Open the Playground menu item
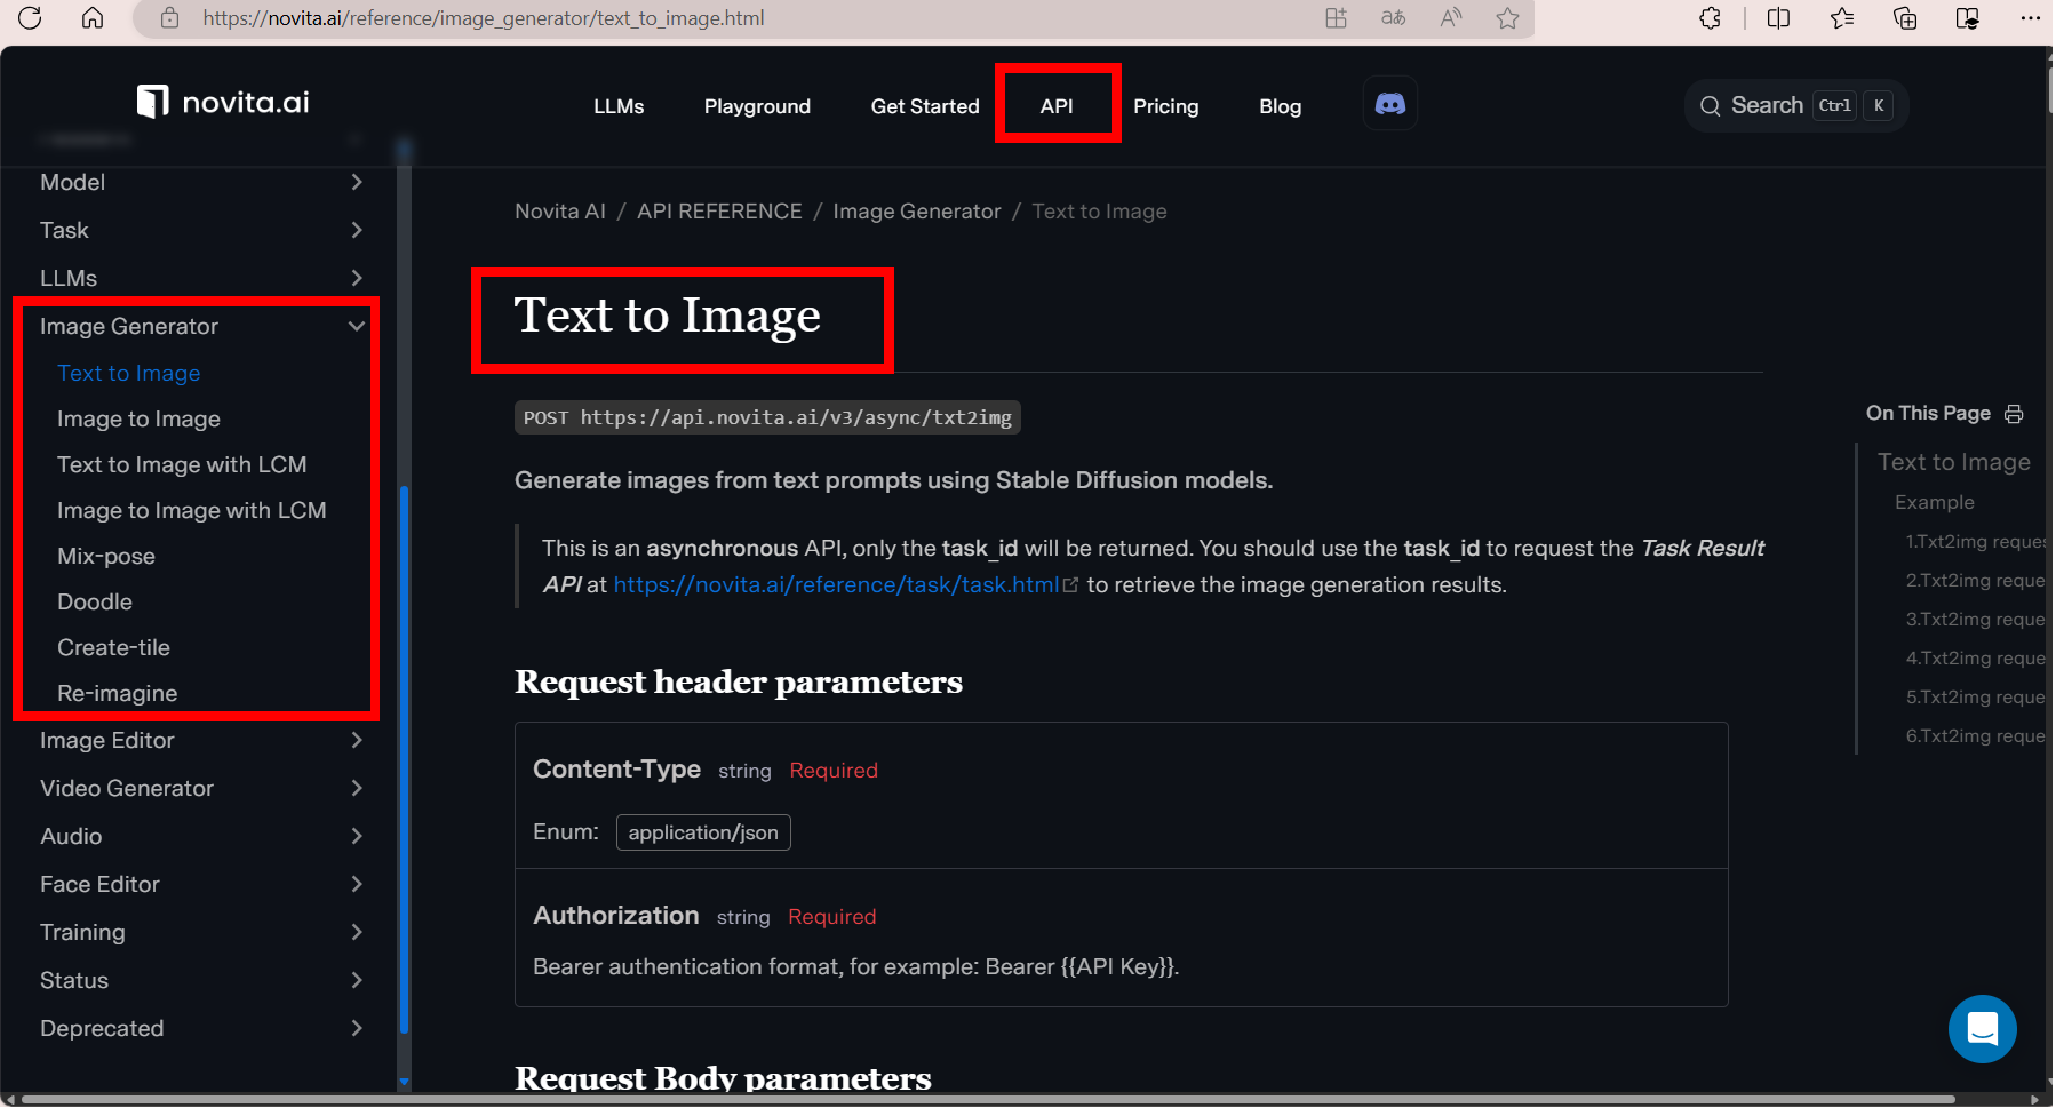2053x1107 pixels. 757,106
